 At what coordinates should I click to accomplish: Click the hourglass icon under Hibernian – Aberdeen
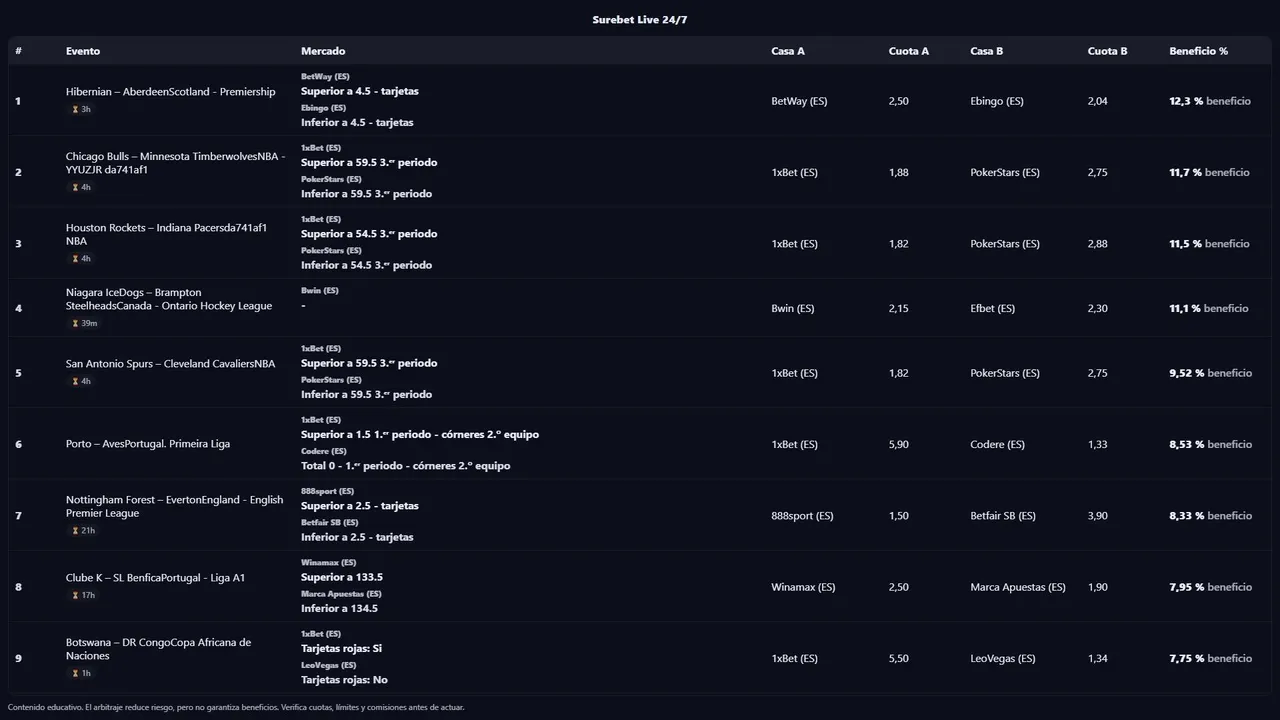75,110
